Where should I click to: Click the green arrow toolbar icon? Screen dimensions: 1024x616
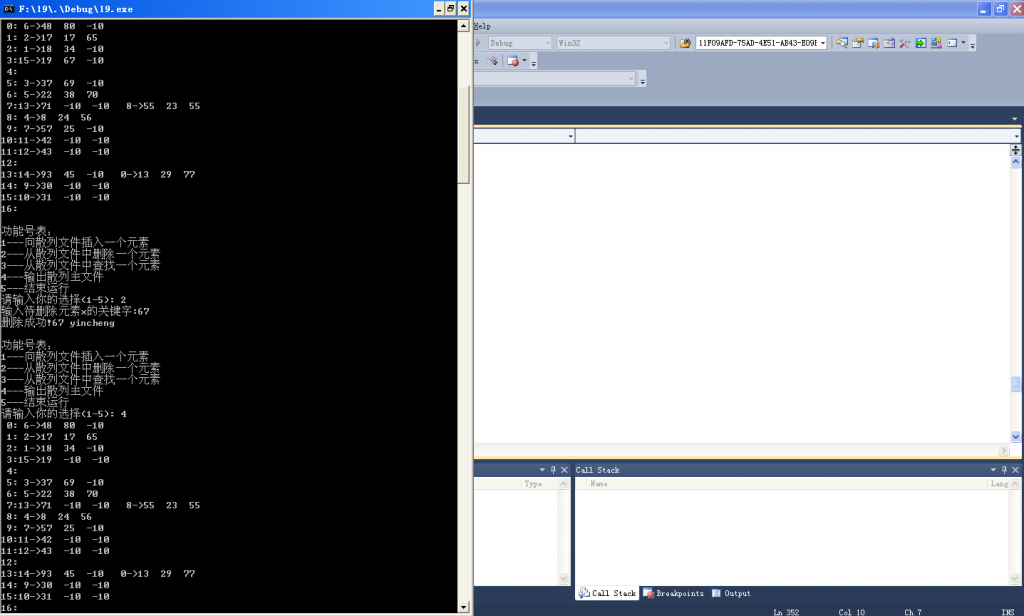tap(921, 43)
